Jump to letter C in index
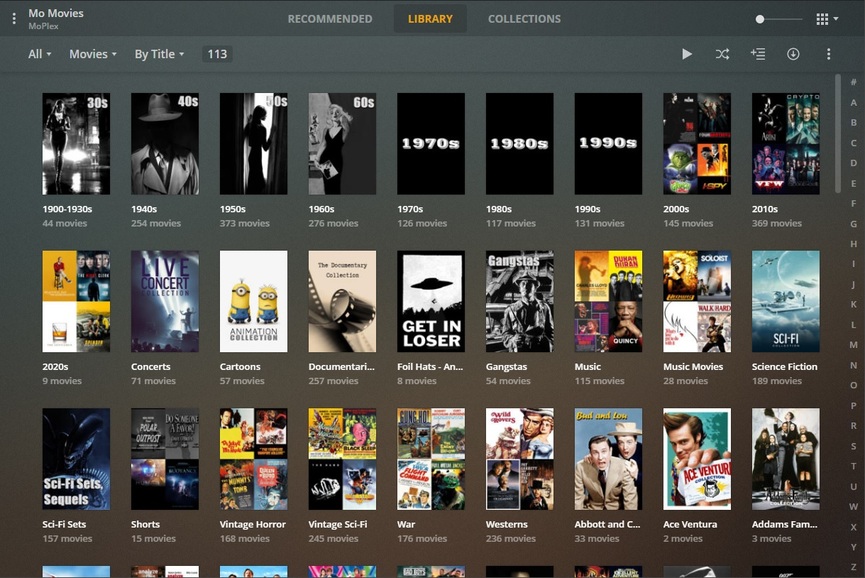 (853, 143)
